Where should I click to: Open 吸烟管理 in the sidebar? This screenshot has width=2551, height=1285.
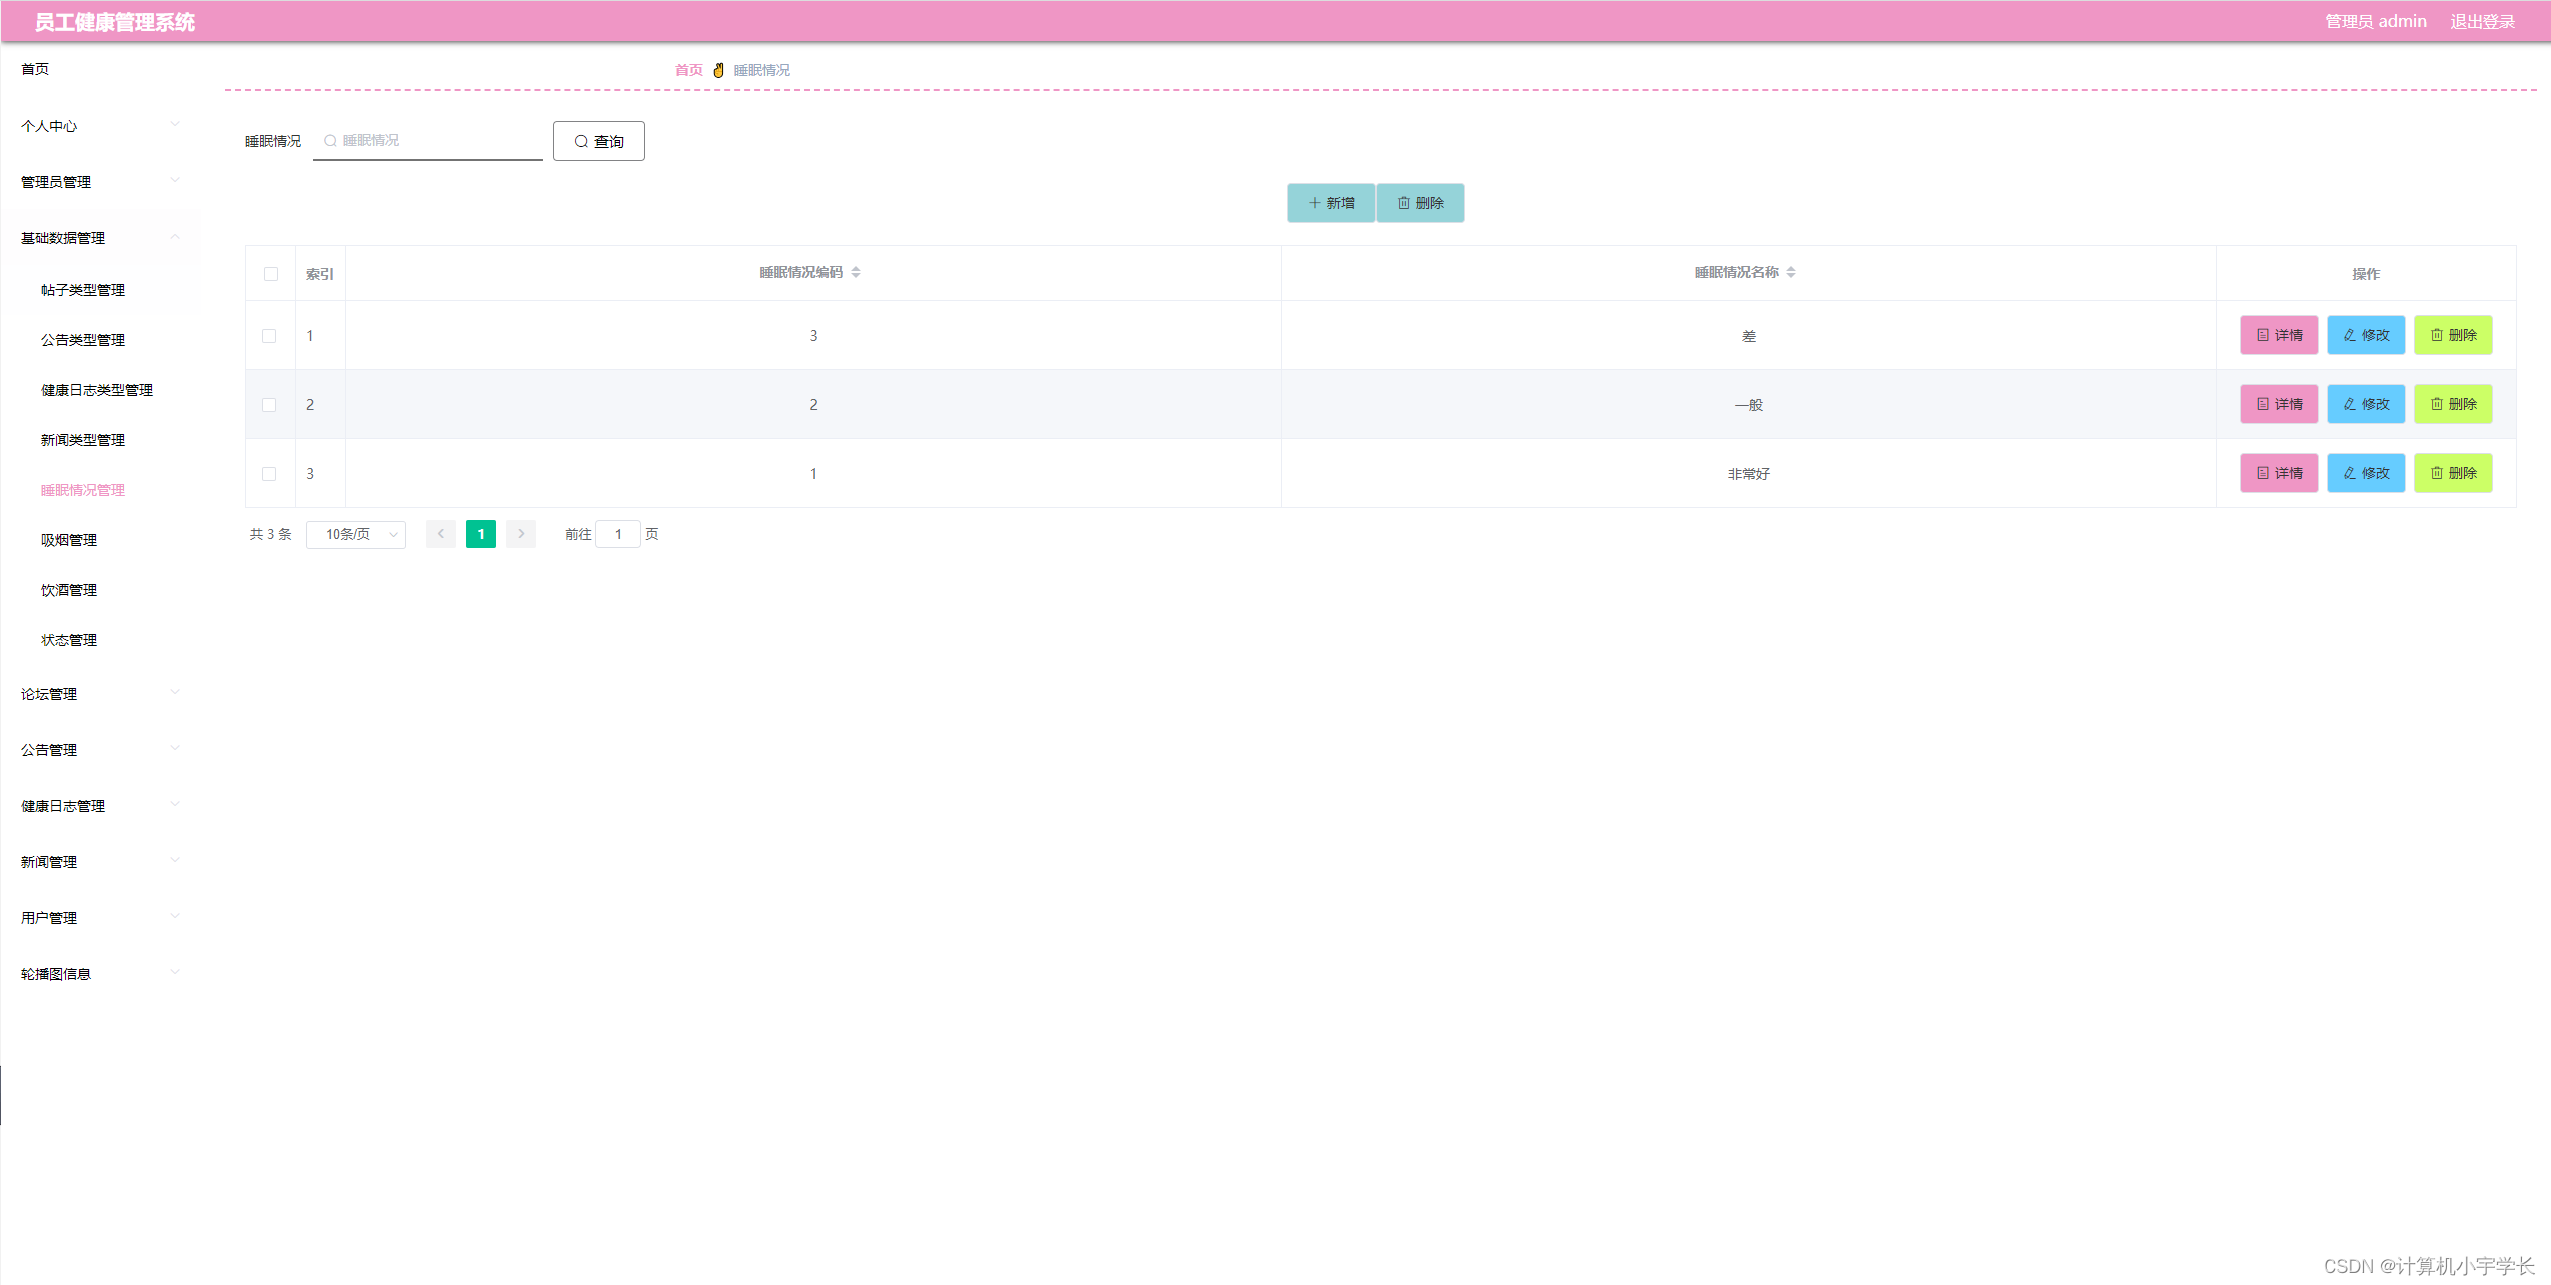coord(69,540)
